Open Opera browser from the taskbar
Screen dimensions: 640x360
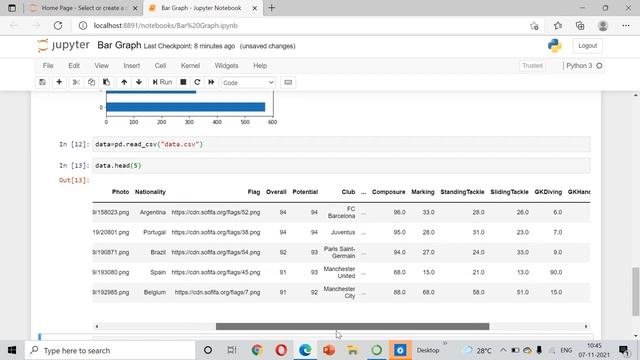coord(281,350)
